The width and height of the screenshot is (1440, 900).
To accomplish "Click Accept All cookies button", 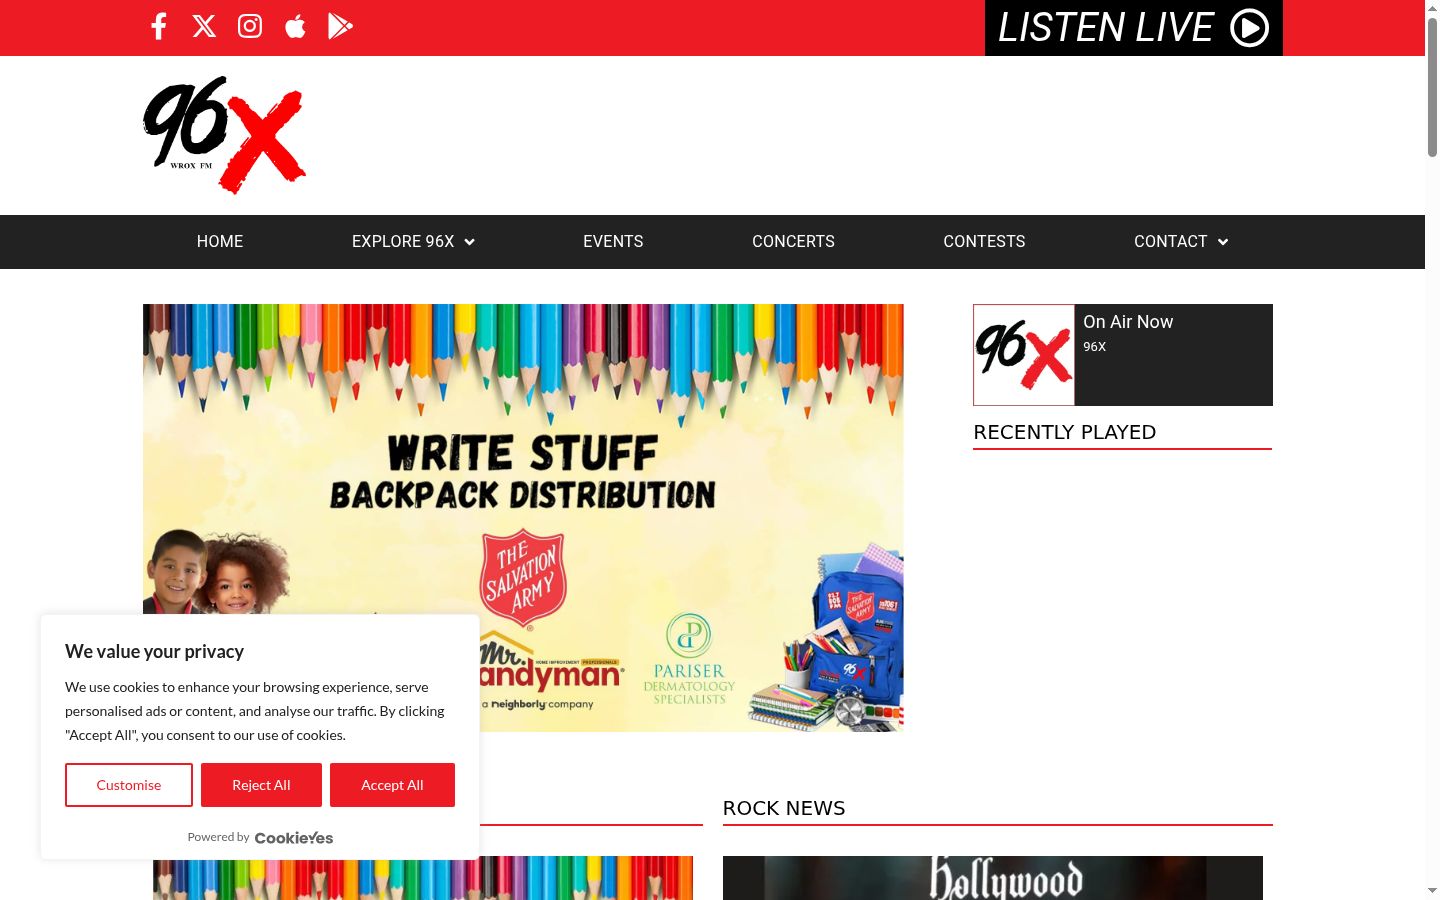I will coord(392,785).
